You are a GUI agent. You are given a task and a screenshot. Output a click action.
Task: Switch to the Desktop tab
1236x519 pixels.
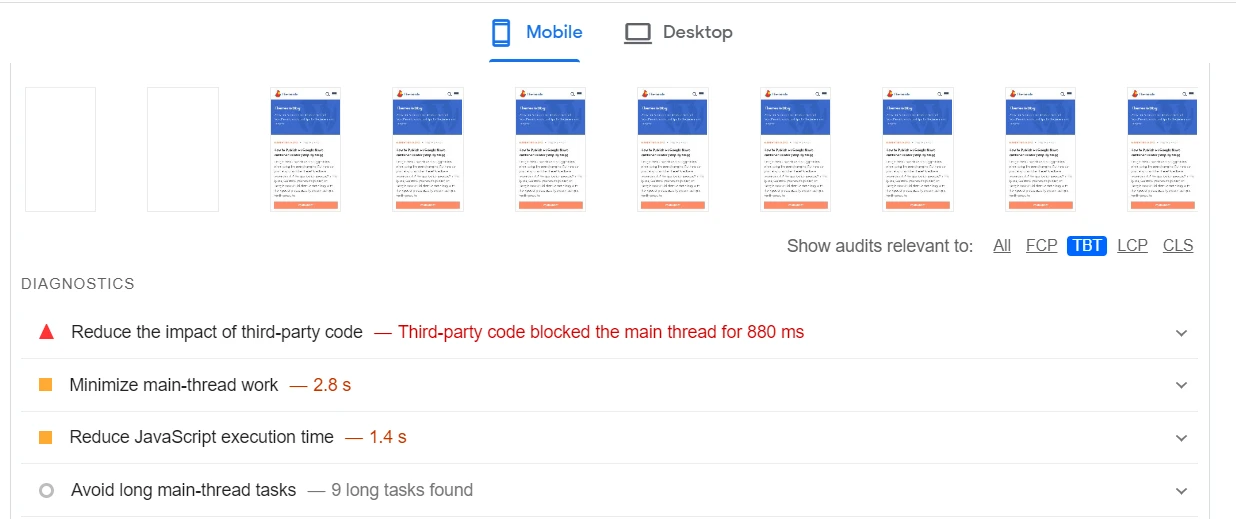678,33
